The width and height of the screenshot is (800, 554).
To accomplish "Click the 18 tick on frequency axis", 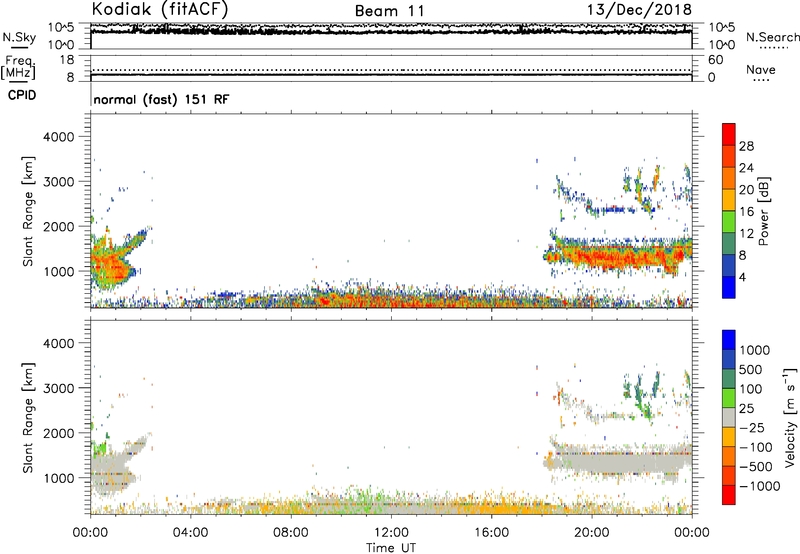I will point(67,60).
